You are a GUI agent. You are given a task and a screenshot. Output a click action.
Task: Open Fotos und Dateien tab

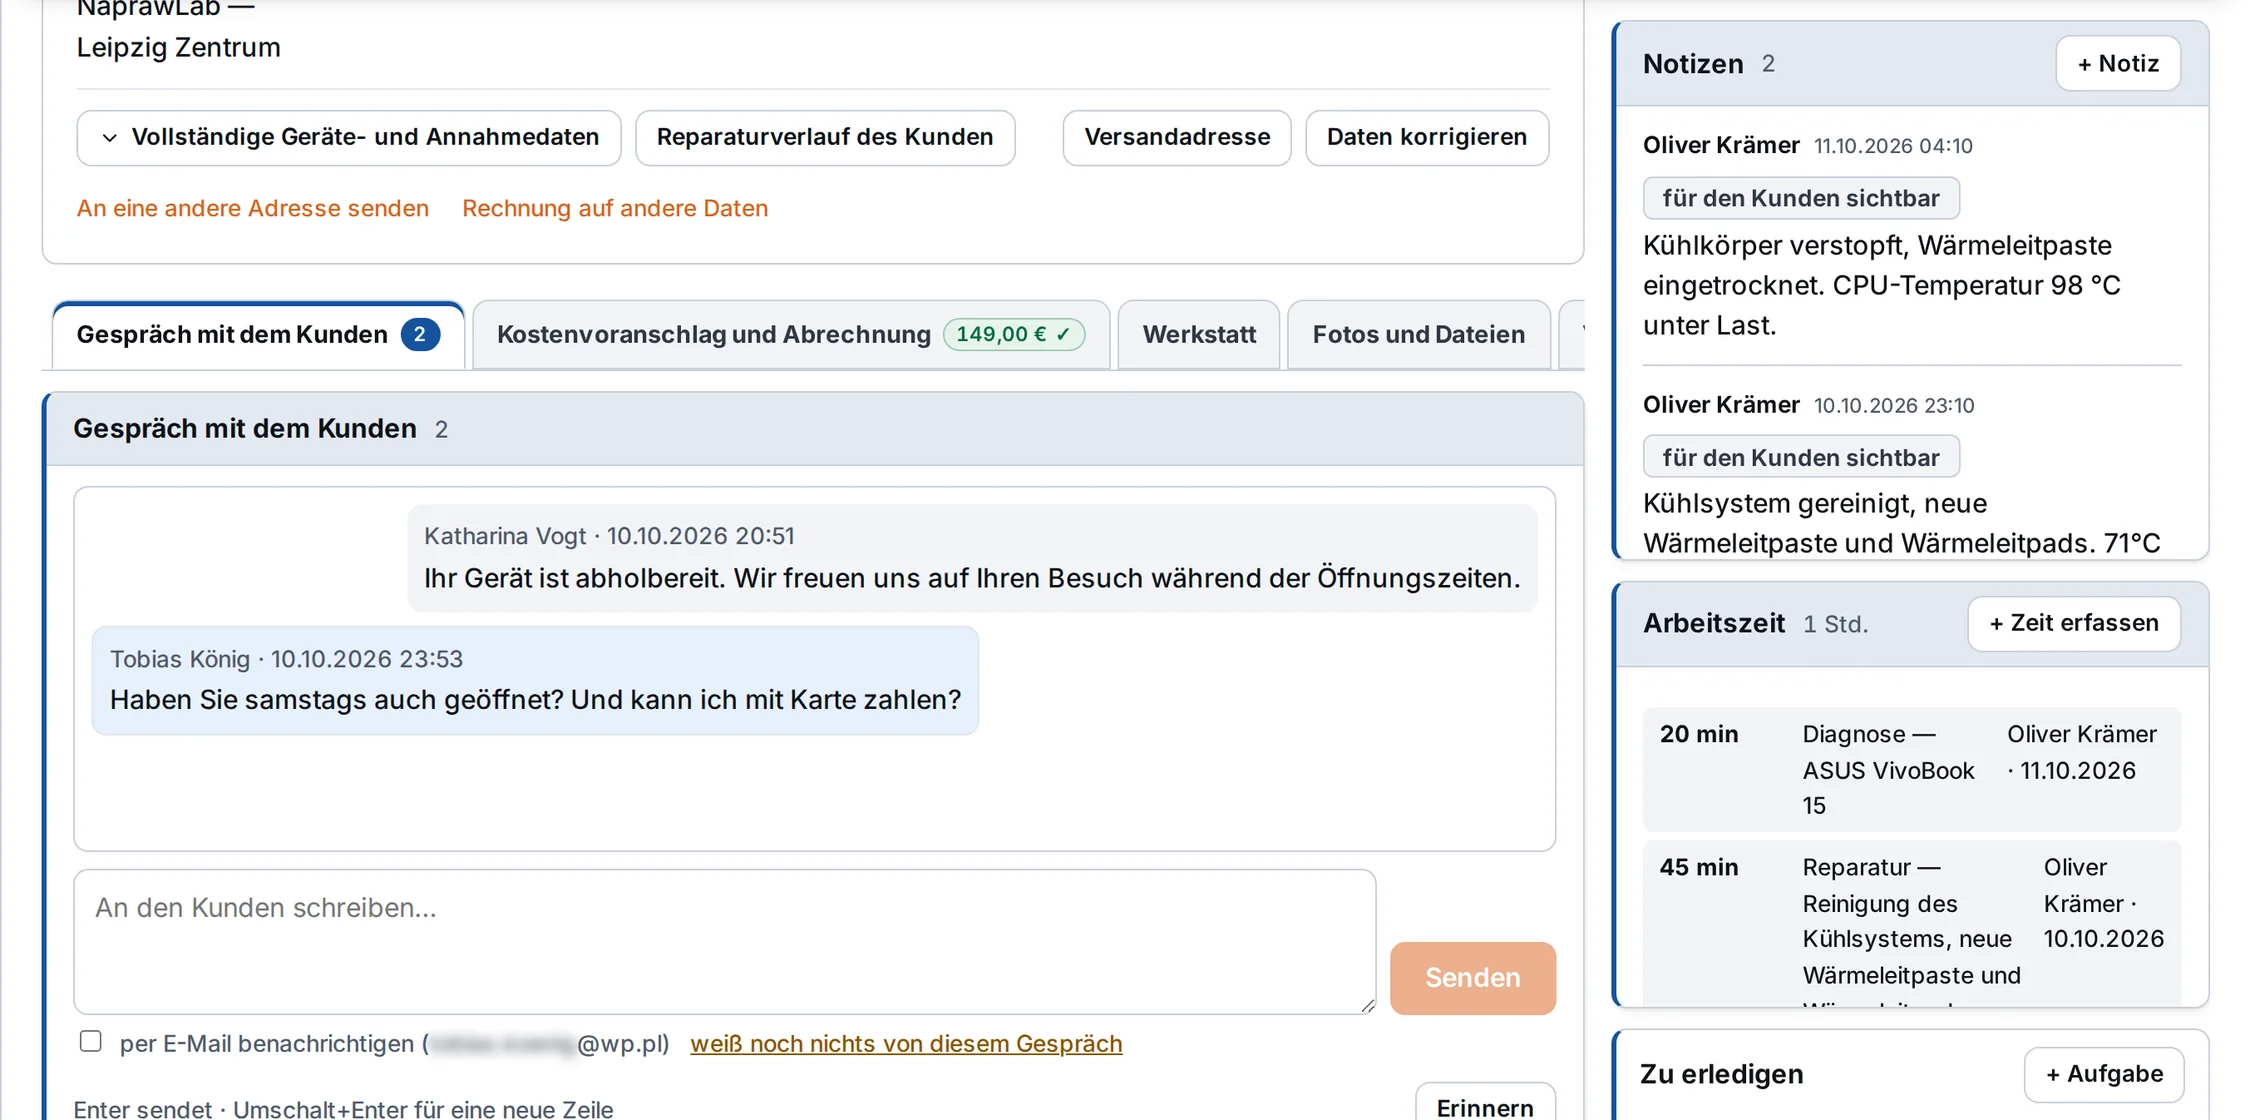point(1418,334)
